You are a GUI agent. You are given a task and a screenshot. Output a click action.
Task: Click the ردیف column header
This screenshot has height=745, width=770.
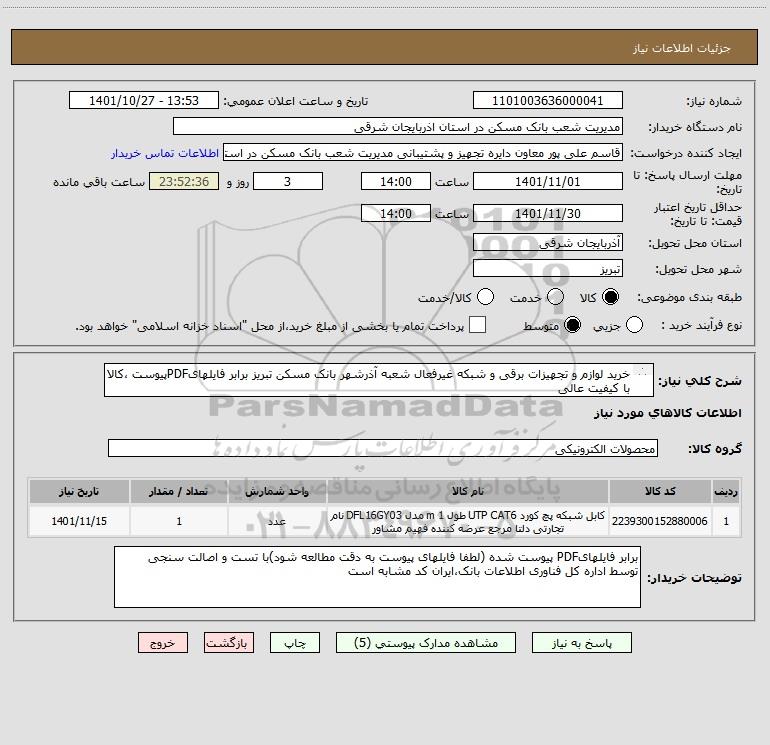(x=726, y=492)
